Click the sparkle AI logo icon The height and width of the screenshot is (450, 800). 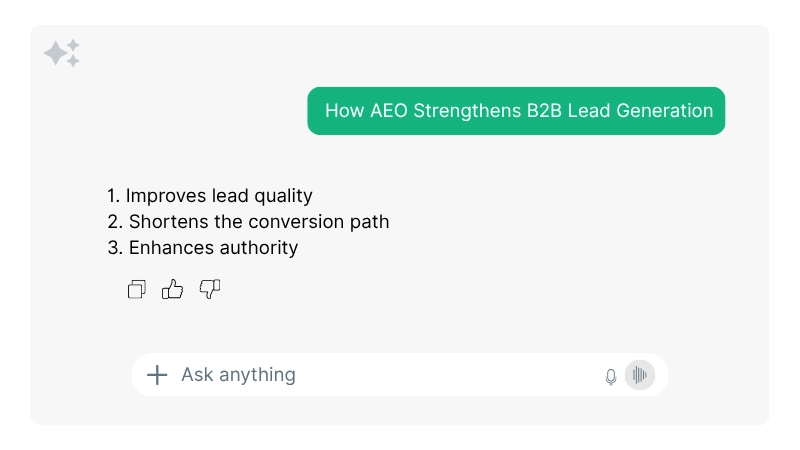coord(62,54)
